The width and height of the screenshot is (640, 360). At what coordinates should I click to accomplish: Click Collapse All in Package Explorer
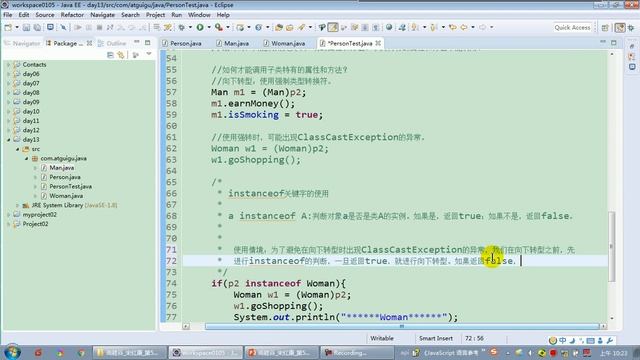(110, 55)
